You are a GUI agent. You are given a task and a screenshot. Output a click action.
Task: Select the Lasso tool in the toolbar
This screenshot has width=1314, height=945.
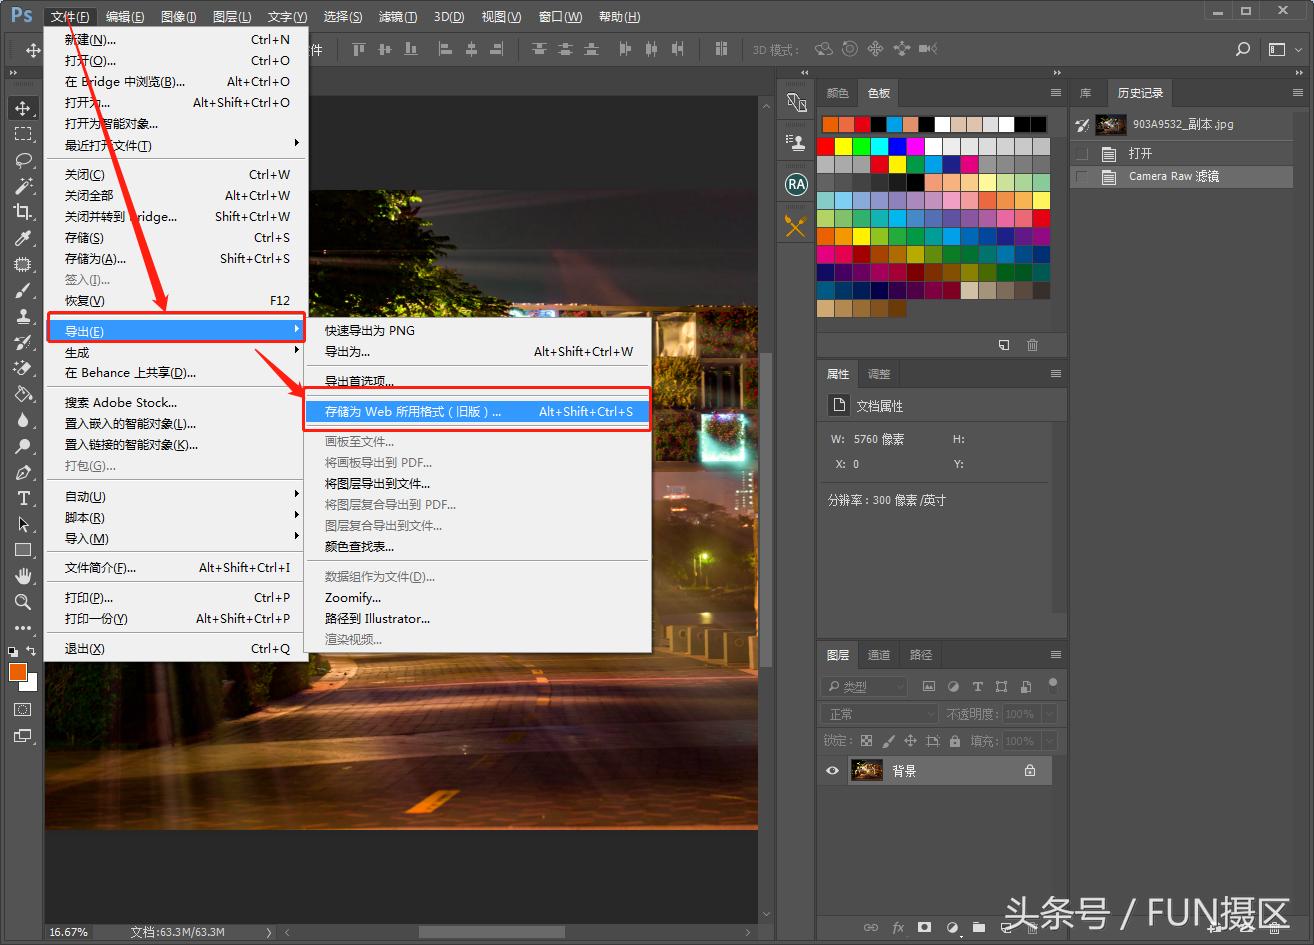tap(23, 160)
